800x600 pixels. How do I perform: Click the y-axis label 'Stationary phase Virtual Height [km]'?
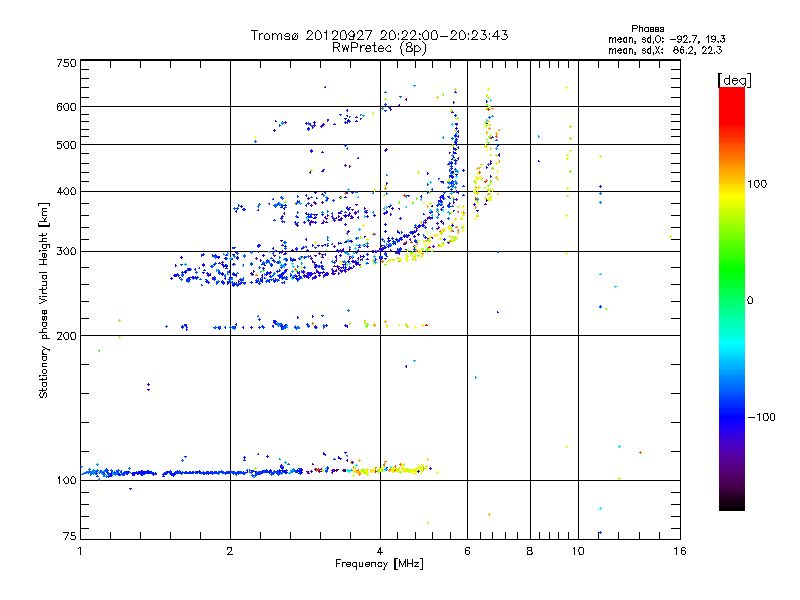[x=44, y=301]
